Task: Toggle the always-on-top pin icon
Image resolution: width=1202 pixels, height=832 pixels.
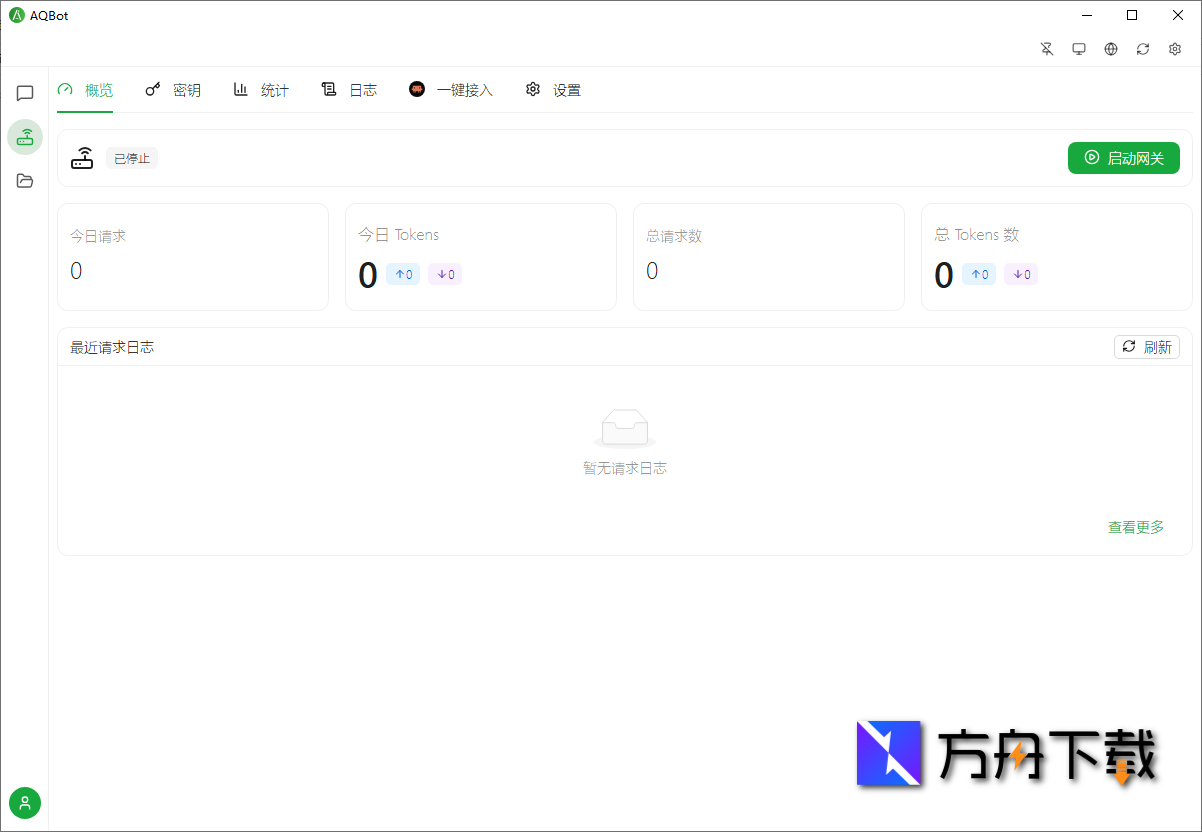Action: (1047, 48)
